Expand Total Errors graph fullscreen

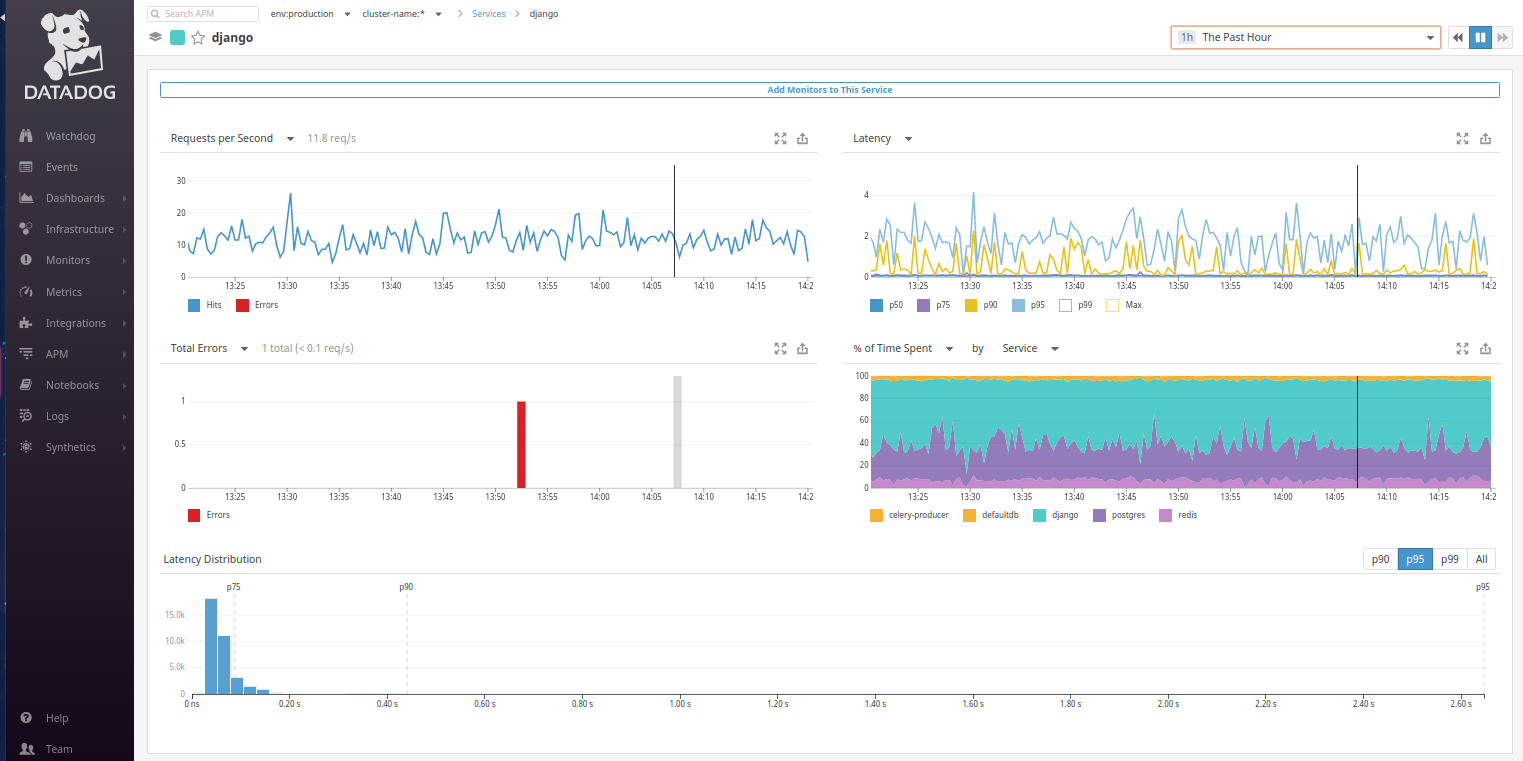[x=781, y=349]
